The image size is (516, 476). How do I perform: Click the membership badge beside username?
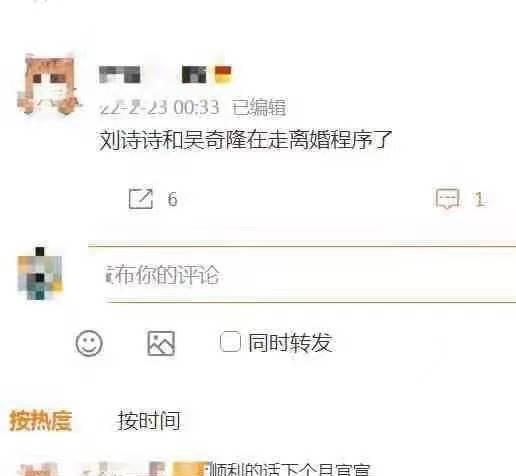point(223,74)
